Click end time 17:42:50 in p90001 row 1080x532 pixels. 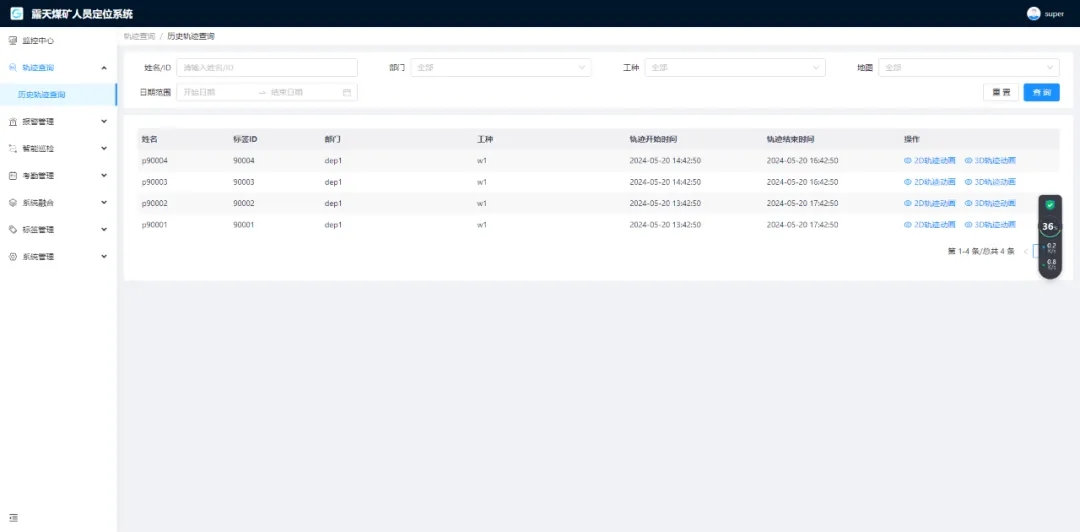802,225
